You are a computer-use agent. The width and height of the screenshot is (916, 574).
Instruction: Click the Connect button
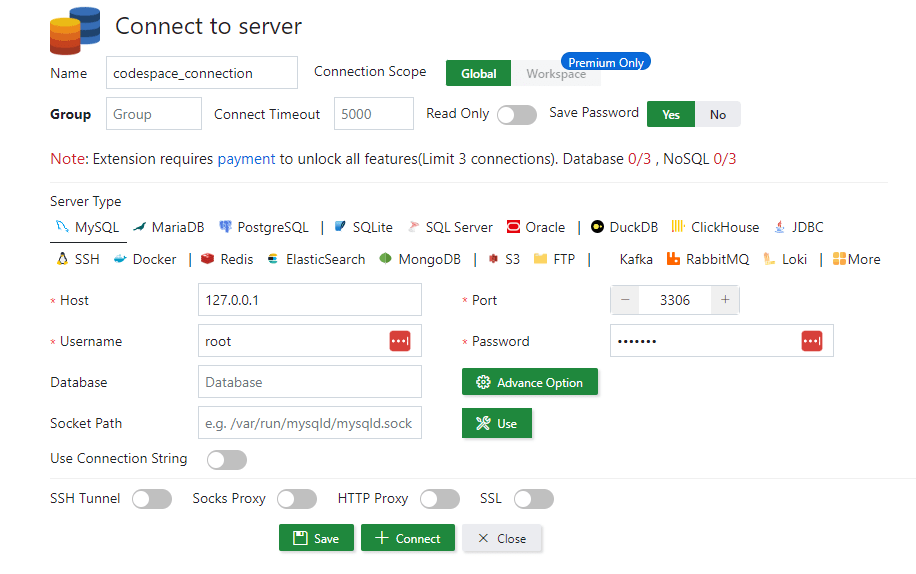(408, 538)
